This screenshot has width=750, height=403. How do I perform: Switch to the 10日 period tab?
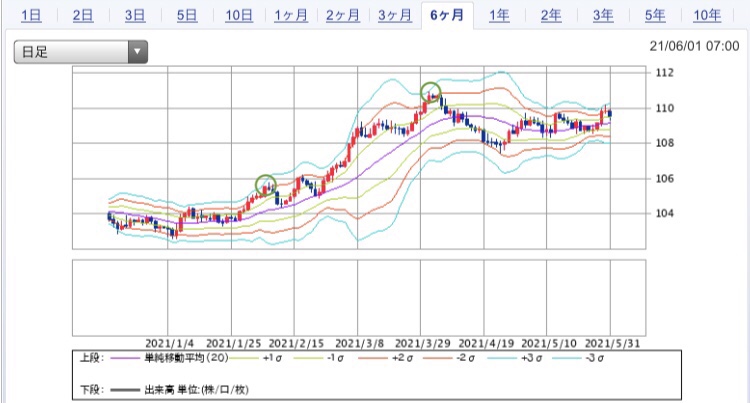click(239, 15)
